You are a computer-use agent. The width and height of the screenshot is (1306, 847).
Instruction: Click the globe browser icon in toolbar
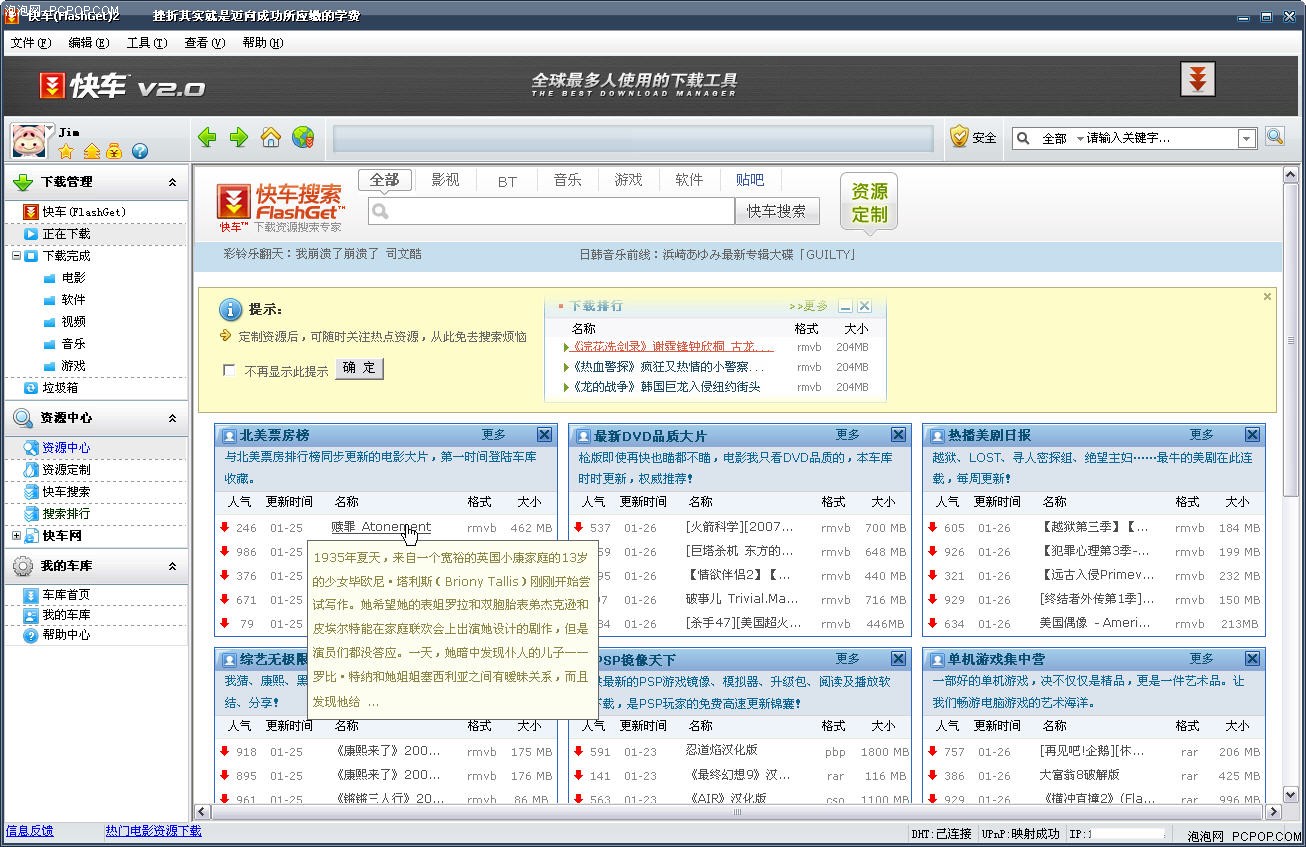pyautogui.click(x=303, y=137)
